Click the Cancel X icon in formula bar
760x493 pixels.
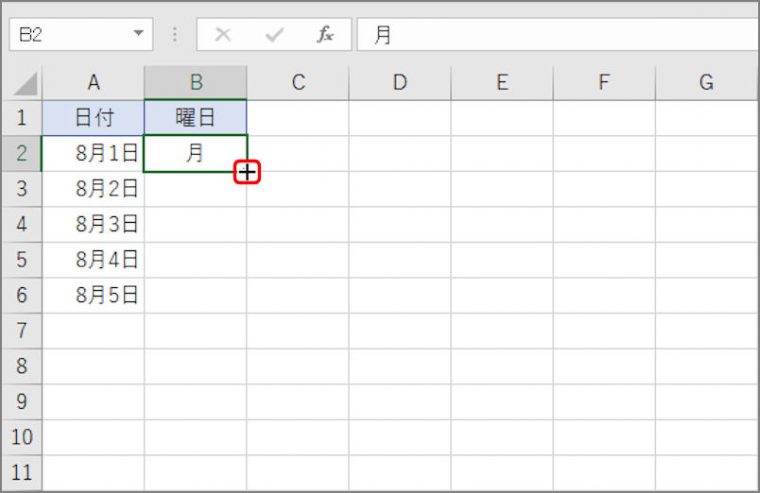point(223,34)
